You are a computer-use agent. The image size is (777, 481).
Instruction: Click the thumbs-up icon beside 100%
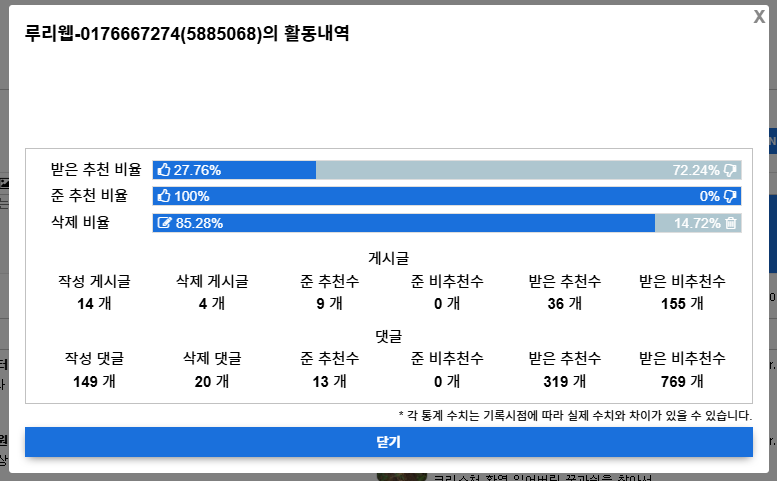(164, 196)
